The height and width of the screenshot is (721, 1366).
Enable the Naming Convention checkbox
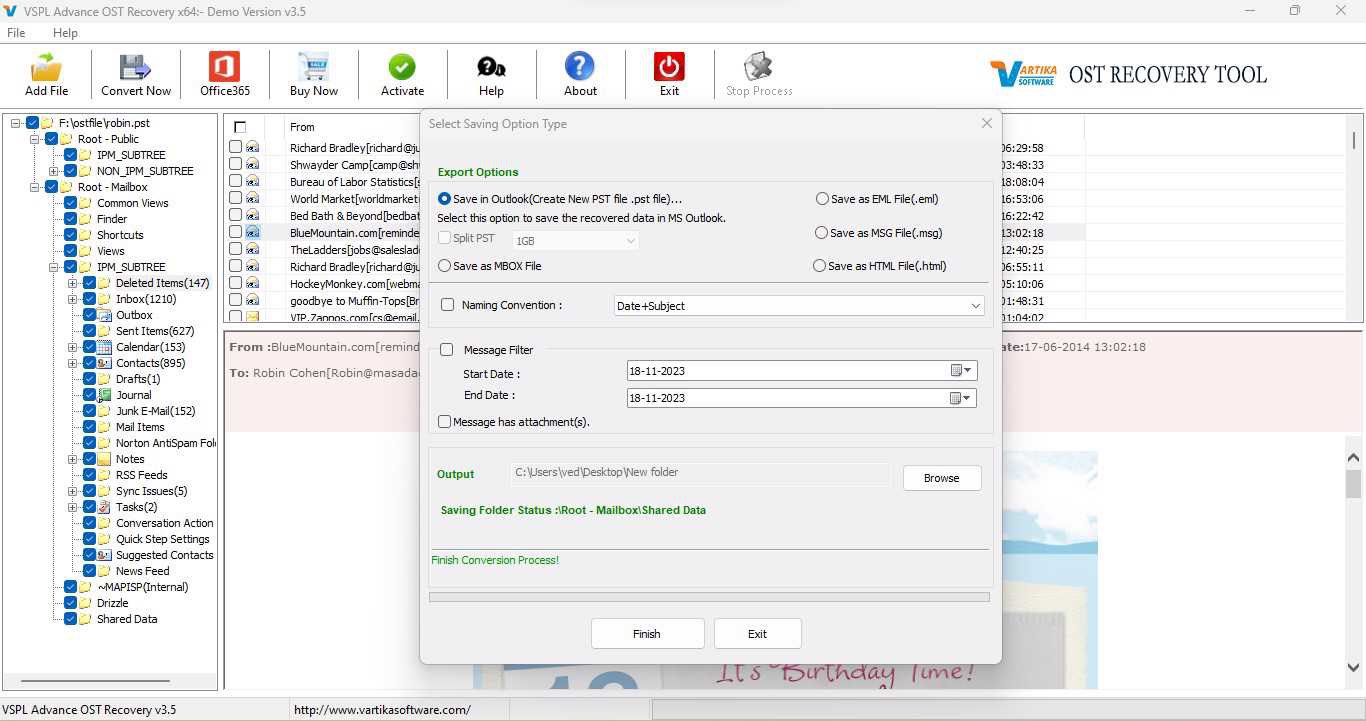click(x=447, y=305)
